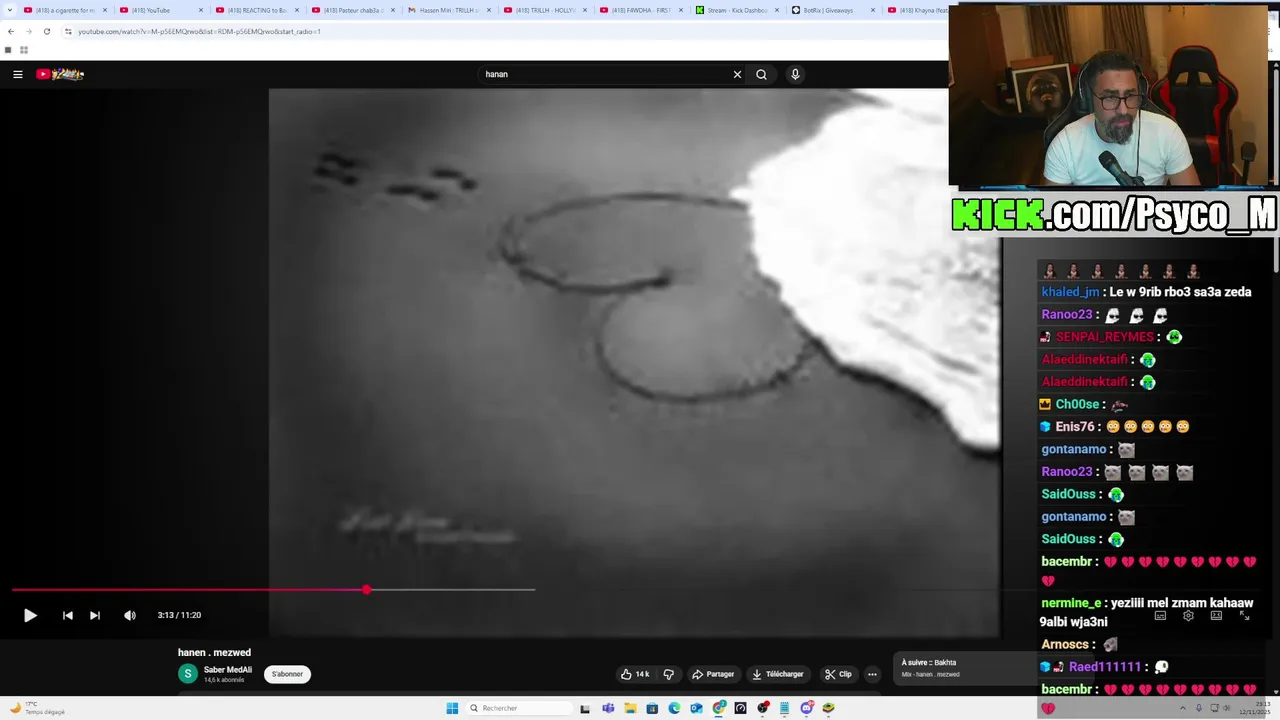Image resolution: width=1280 pixels, height=720 pixels.
Task: Toggle subtitles in the video player
Action: (x=1160, y=616)
